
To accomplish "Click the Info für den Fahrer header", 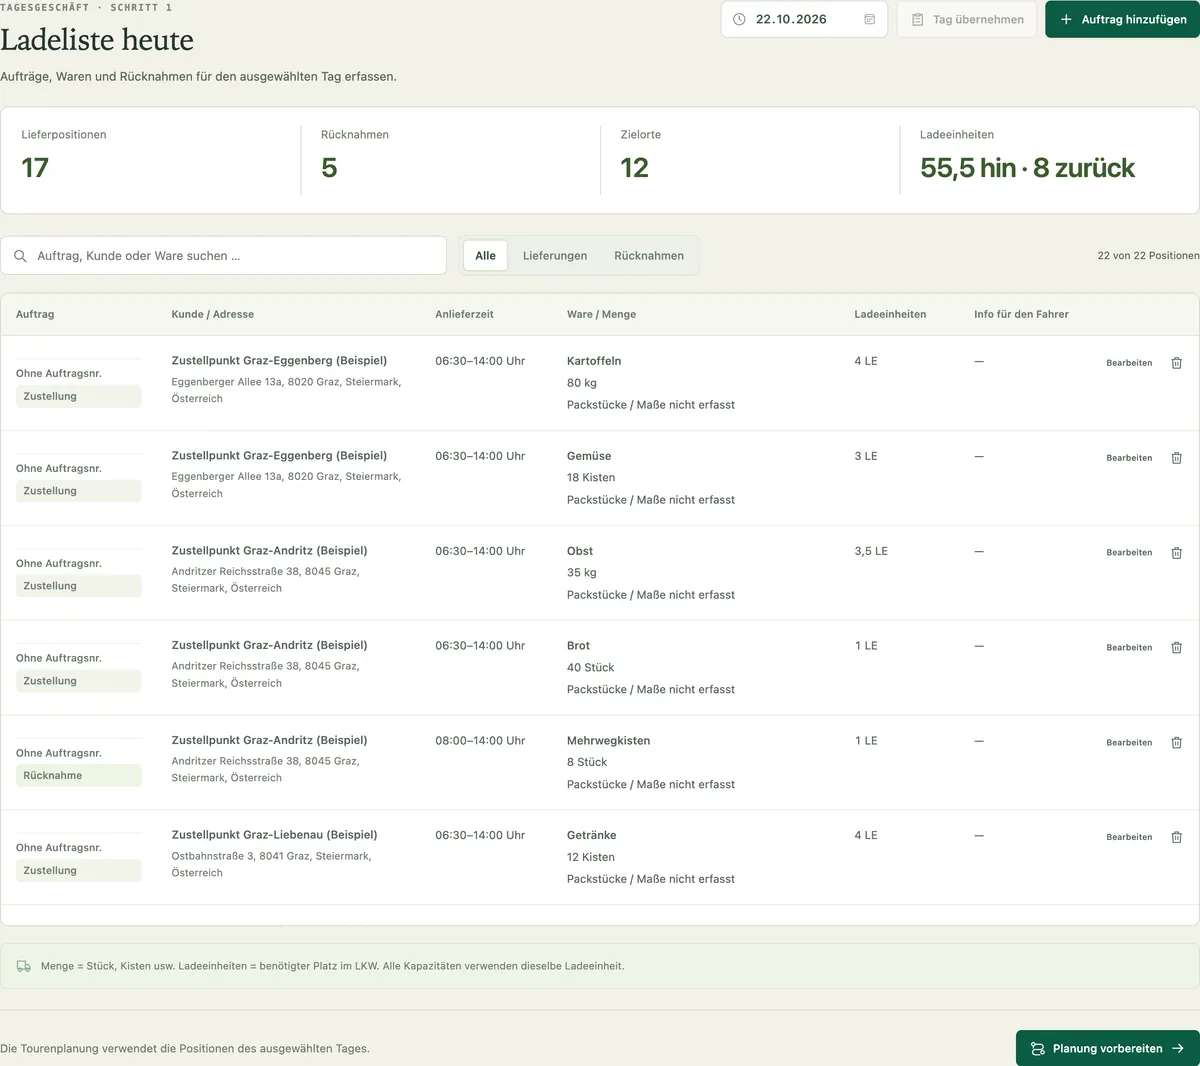I will coord(1021,314).
